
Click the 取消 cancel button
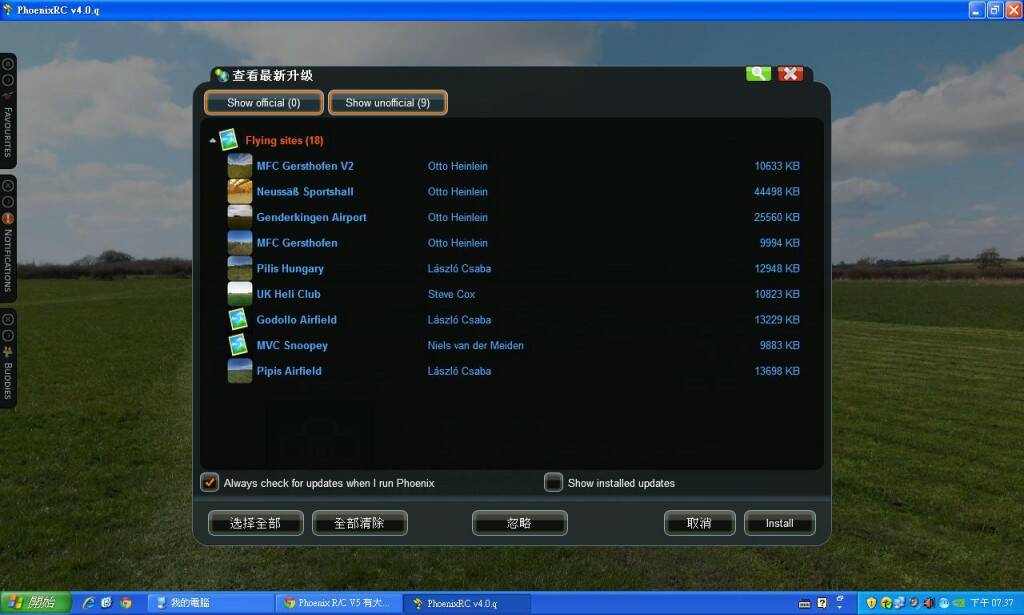point(699,523)
